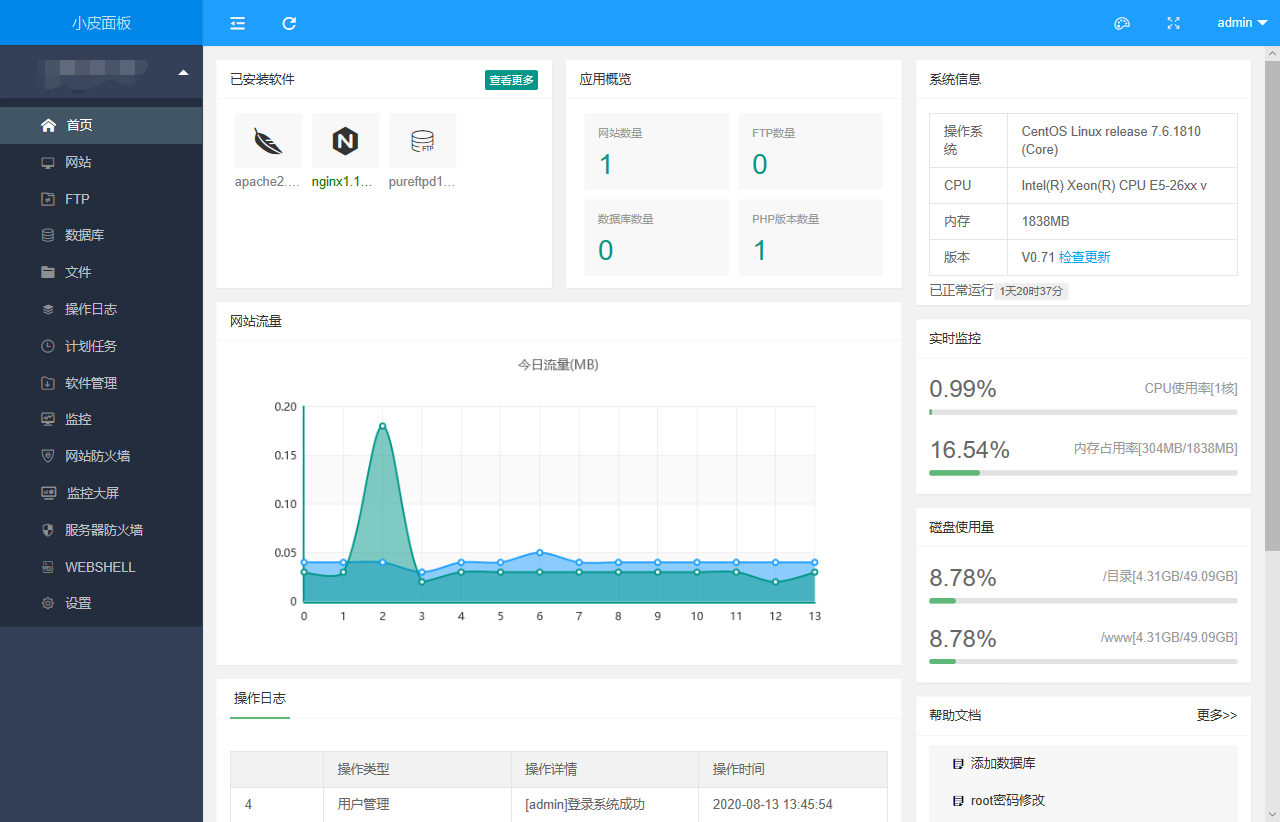This screenshot has height=822, width=1280.
Task: Open the FTP sidebar item
Action: pyautogui.click(x=101, y=199)
